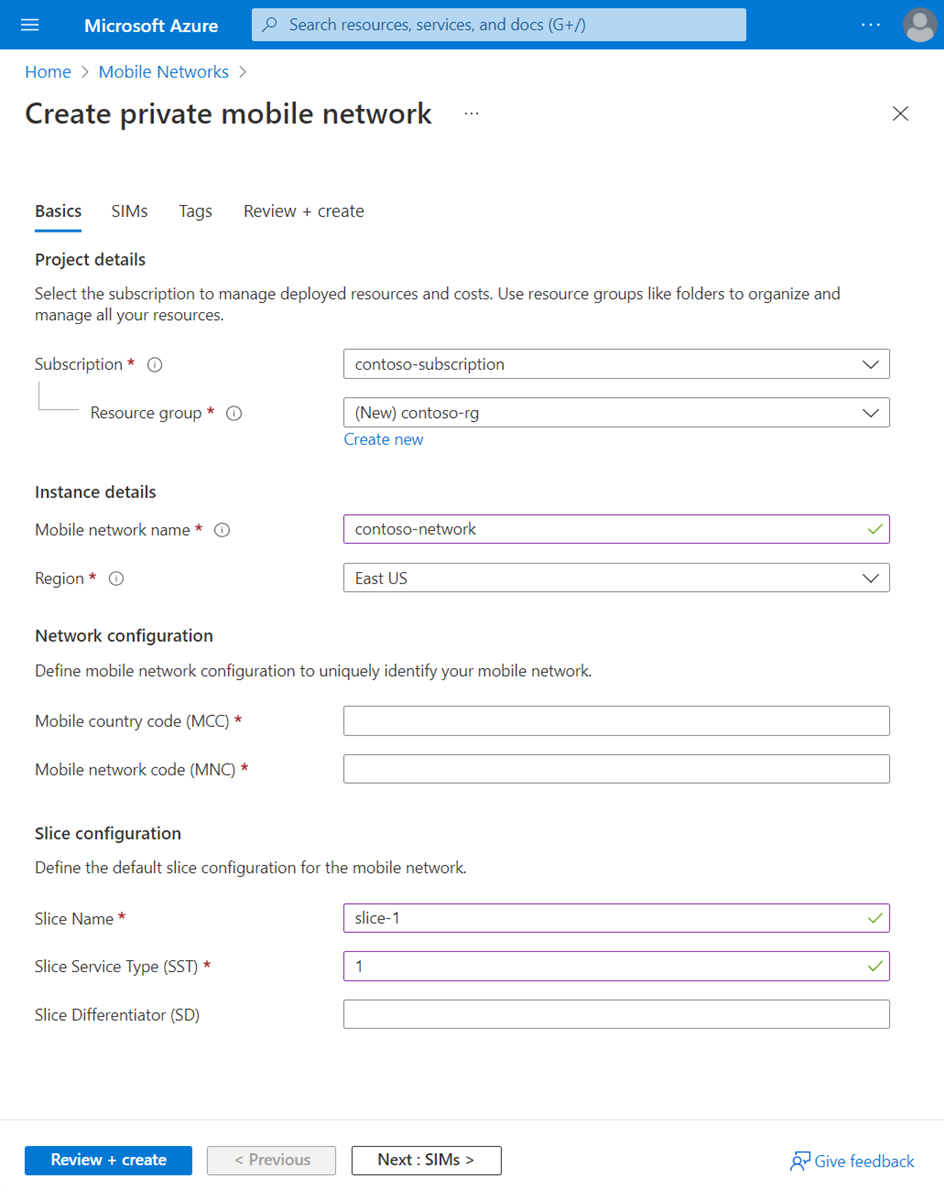
Task: Click the Review + create button
Action: pos(108,1160)
